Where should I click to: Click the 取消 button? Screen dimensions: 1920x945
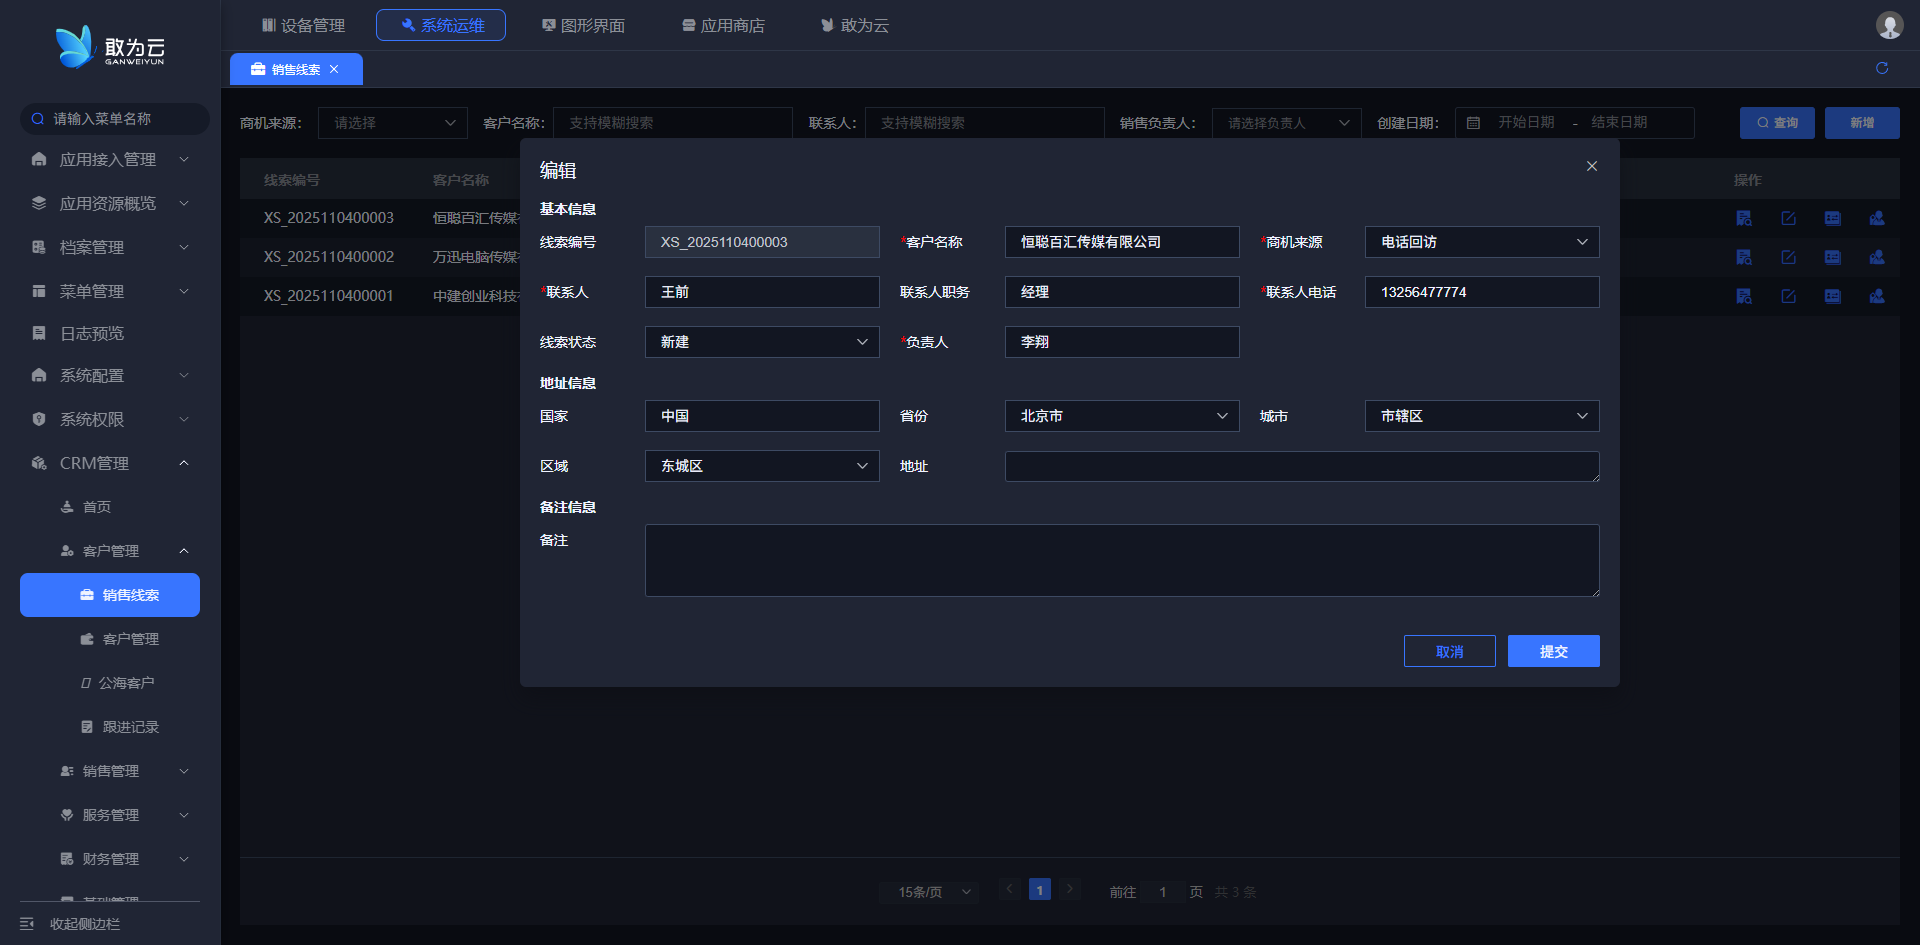point(1449,651)
